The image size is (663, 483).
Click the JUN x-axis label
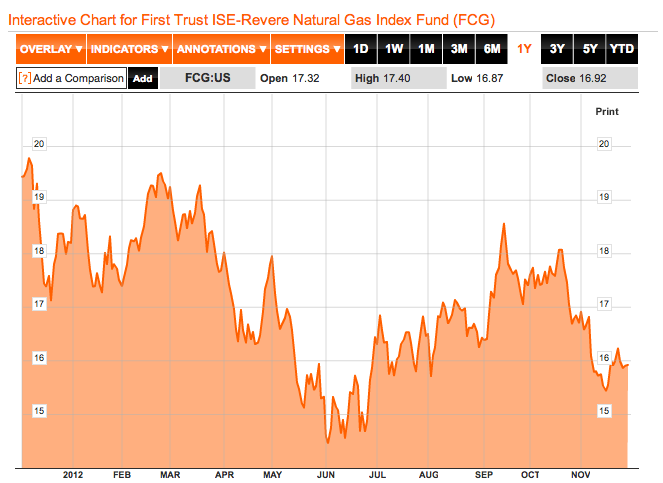(326, 475)
